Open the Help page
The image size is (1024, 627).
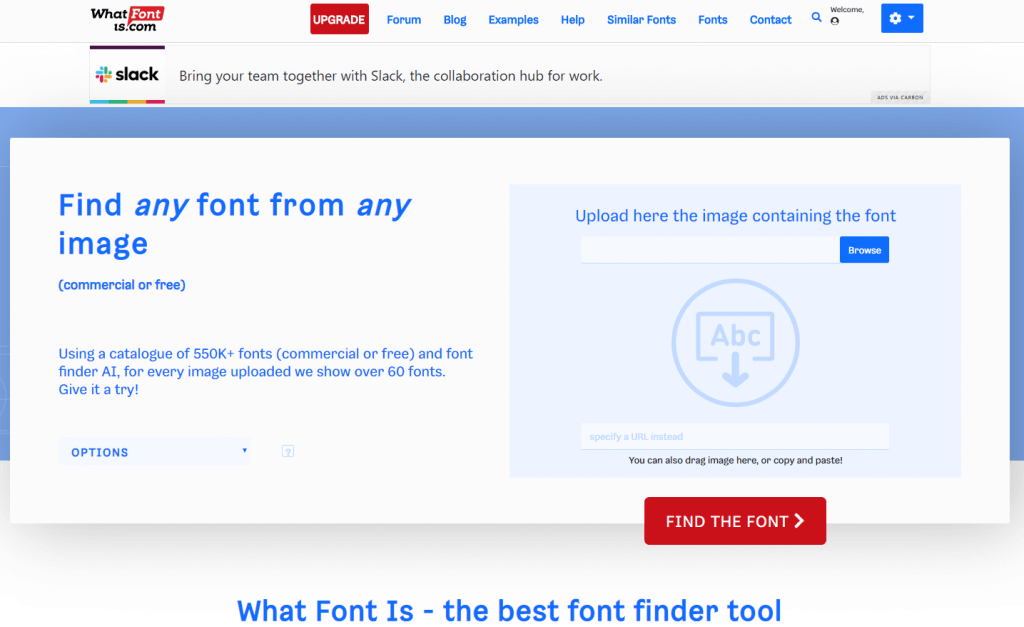click(x=573, y=20)
